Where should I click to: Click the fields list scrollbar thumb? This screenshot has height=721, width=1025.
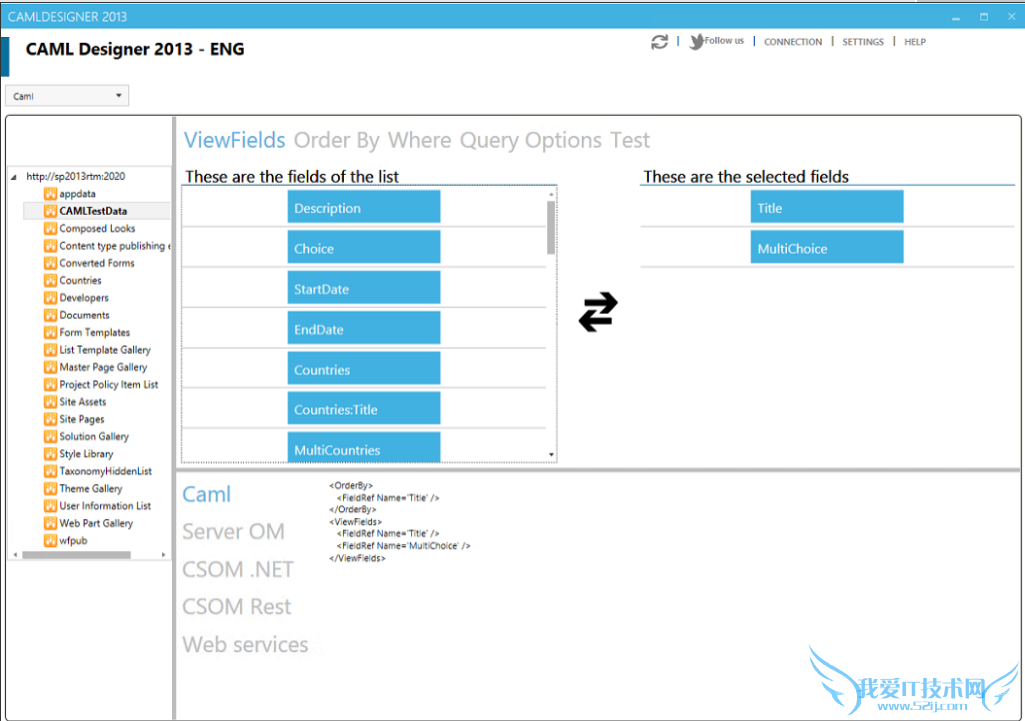[551, 227]
